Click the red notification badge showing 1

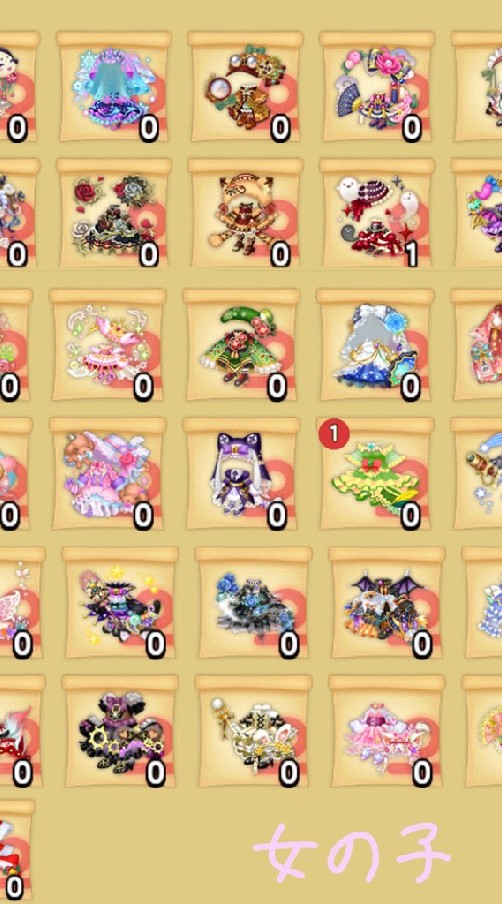click(x=334, y=434)
